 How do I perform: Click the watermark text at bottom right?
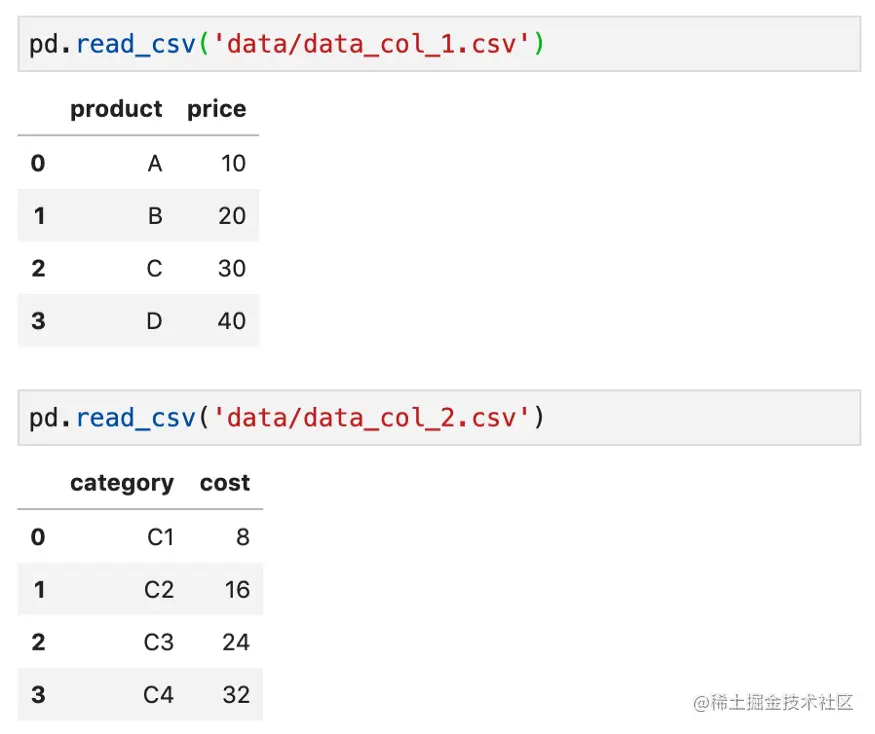point(773,703)
